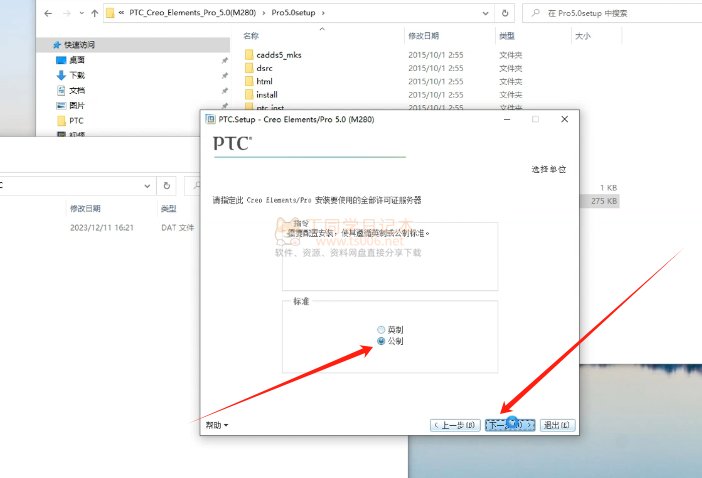Image resolution: width=702 pixels, height=478 pixels.
Task: Refresh the Pro5.0setup folder view
Action: click(x=505, y=13)
